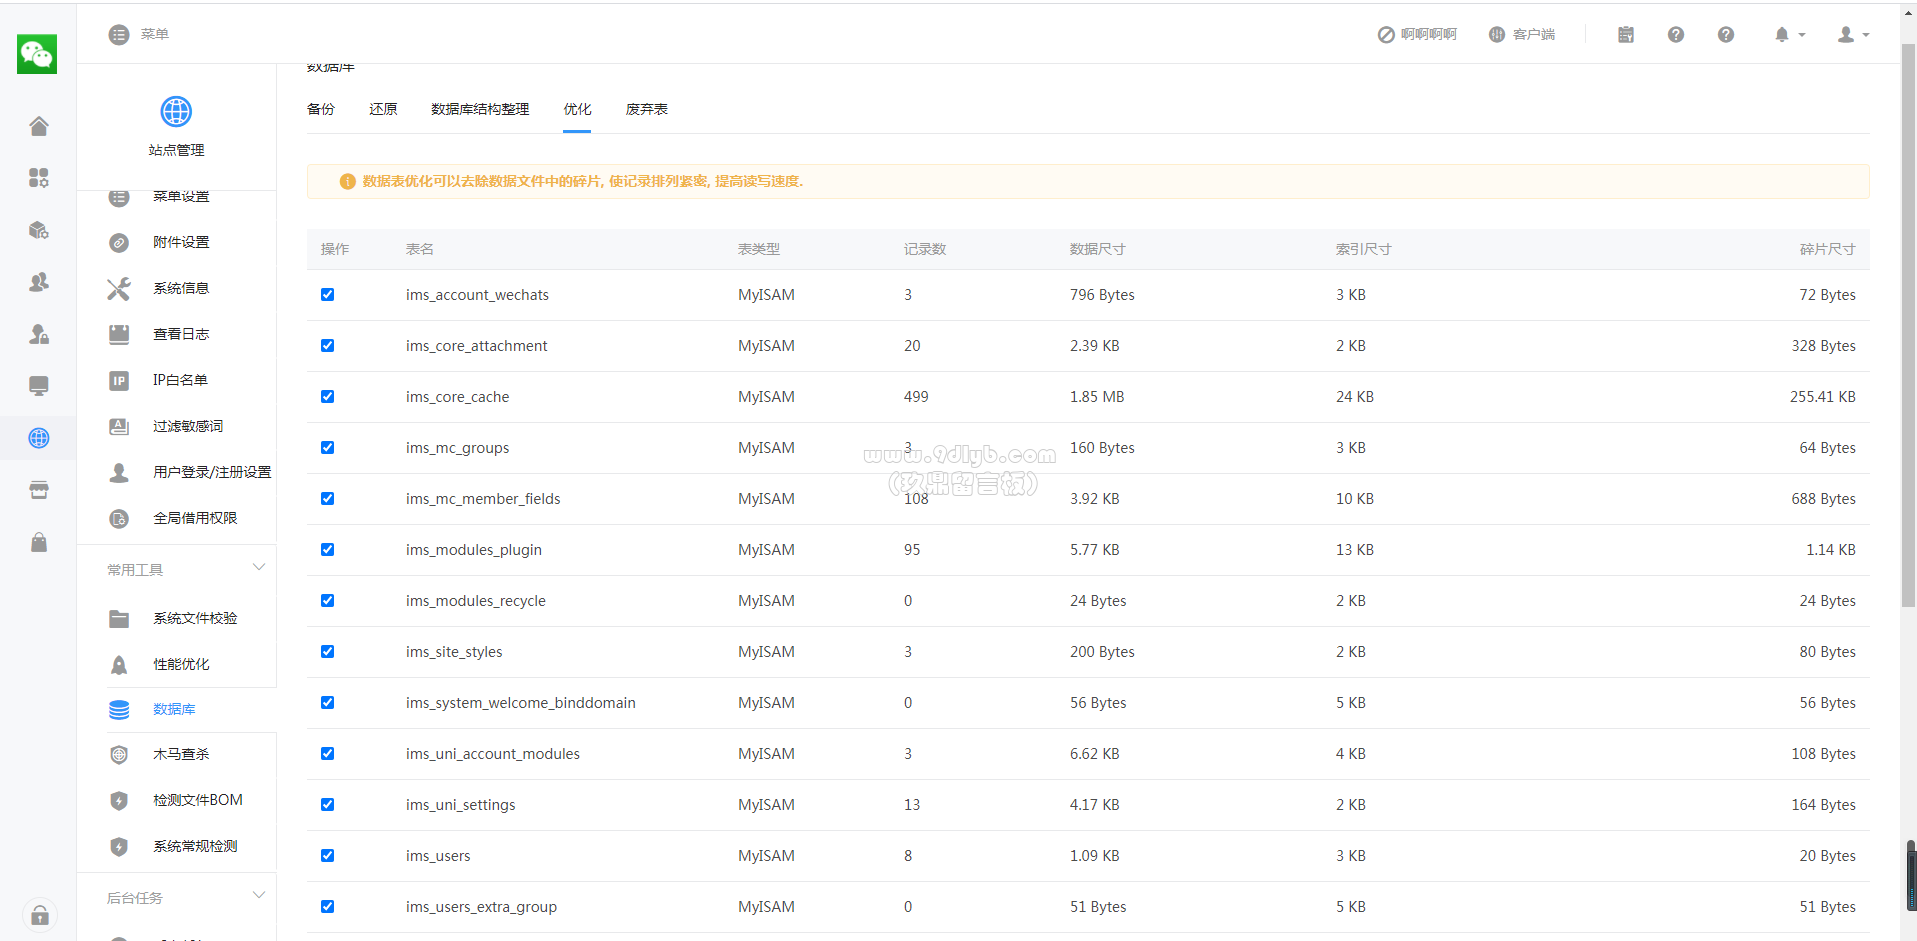Toggle the ims_system_welcome_binddomain checkbox

point(327,703)
